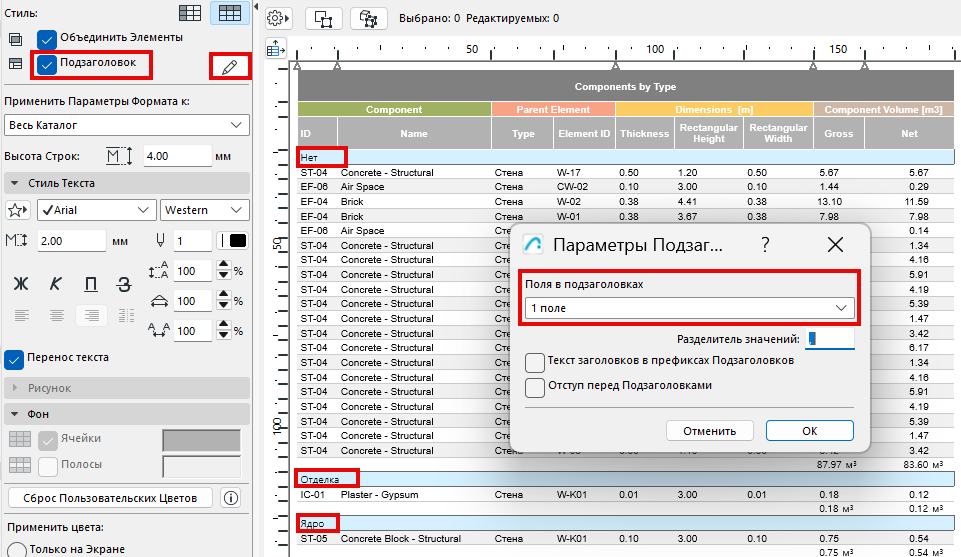The image size is (961, 557).
Task: Open the settings gear menu above schedule
Action: tap(279, 18)
